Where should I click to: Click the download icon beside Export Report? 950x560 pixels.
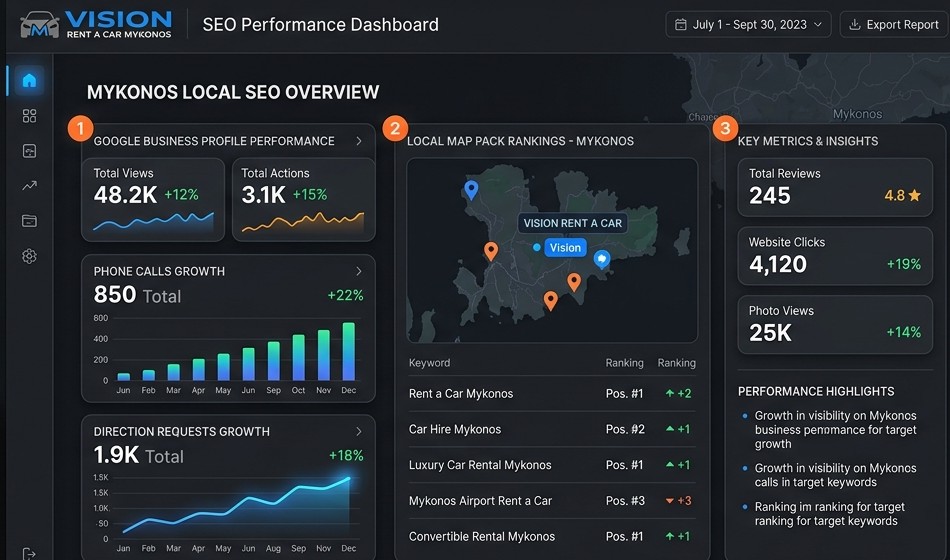coord(854,25)
